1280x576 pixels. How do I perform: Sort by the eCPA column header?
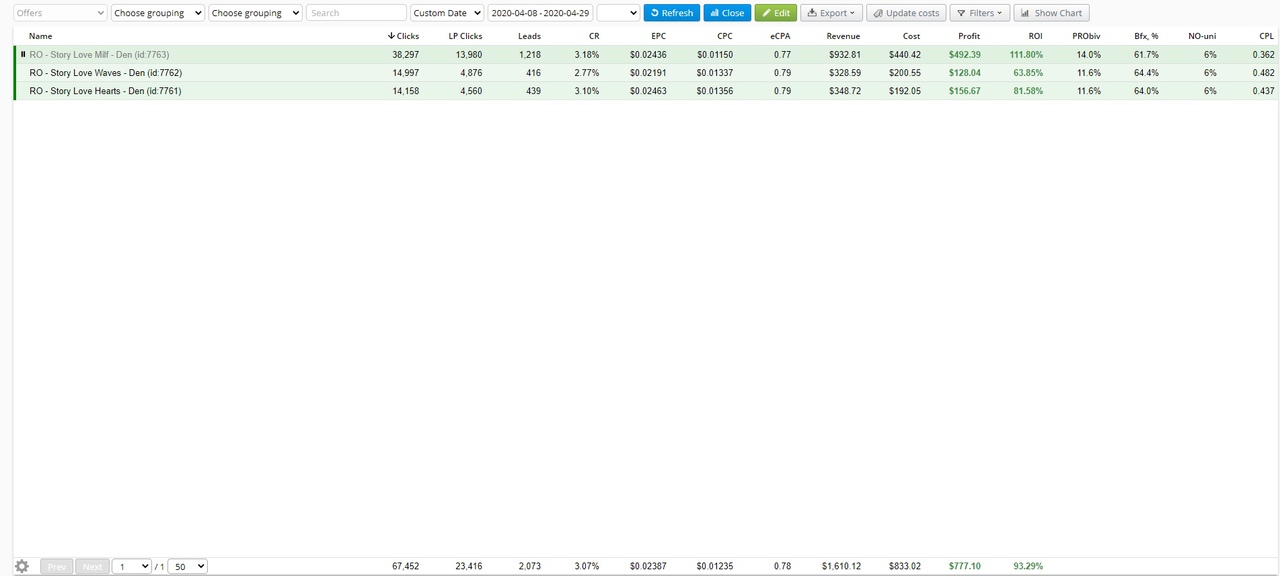coord(780,36)
